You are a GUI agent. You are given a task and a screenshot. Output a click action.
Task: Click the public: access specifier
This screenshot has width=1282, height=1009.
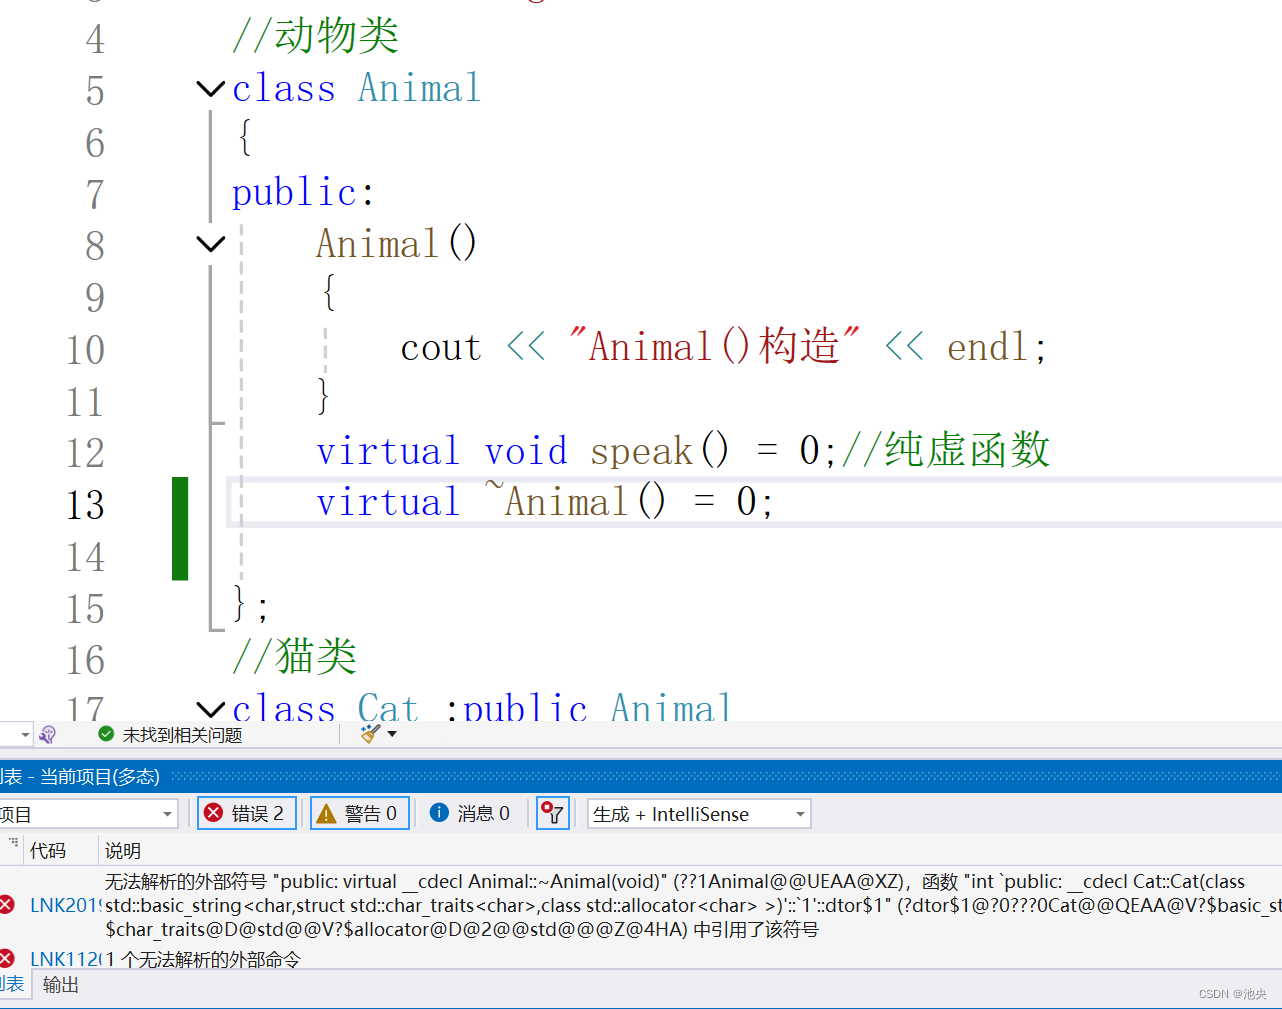pos(303,192)
